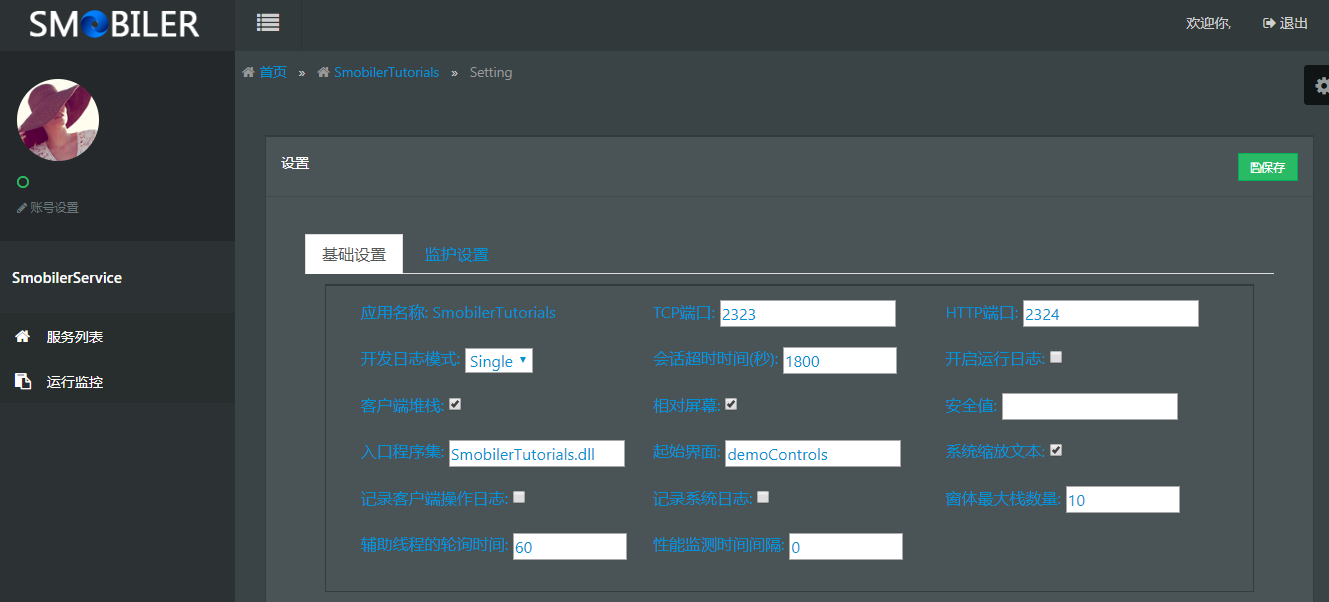Click the home icon beside 服务列表
Image resolution: width=1329 pixels, height=602 pixels.
pos(22,337)
